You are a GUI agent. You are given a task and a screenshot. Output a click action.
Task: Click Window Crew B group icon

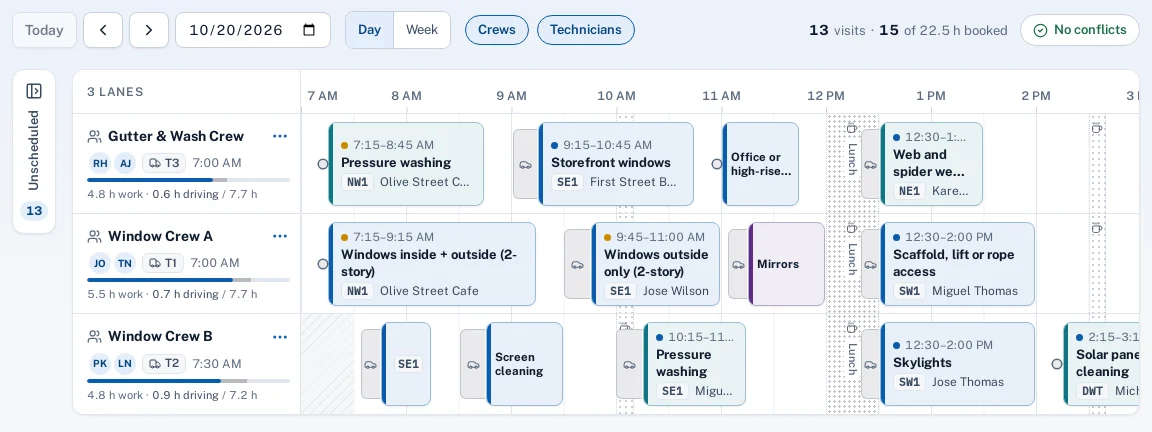click(x=94, y=336)
